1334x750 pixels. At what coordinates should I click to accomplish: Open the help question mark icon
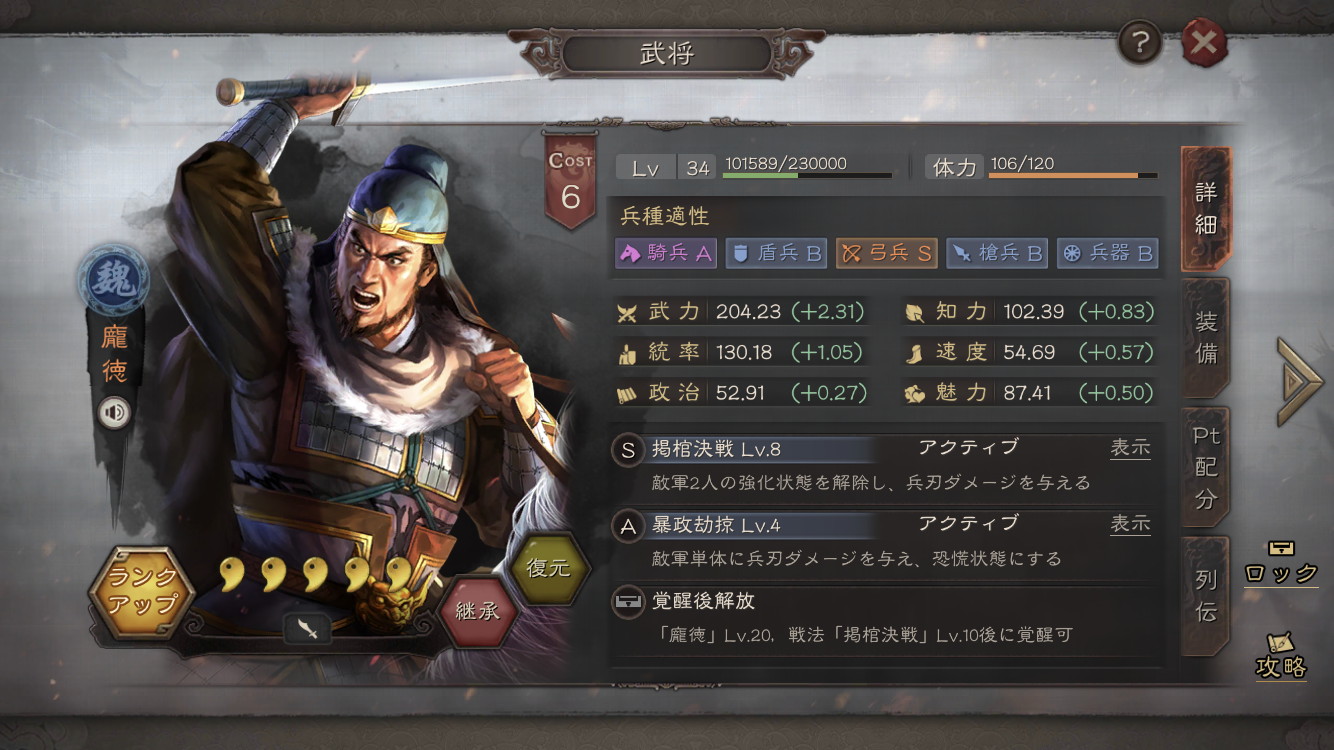point(1140,43)
